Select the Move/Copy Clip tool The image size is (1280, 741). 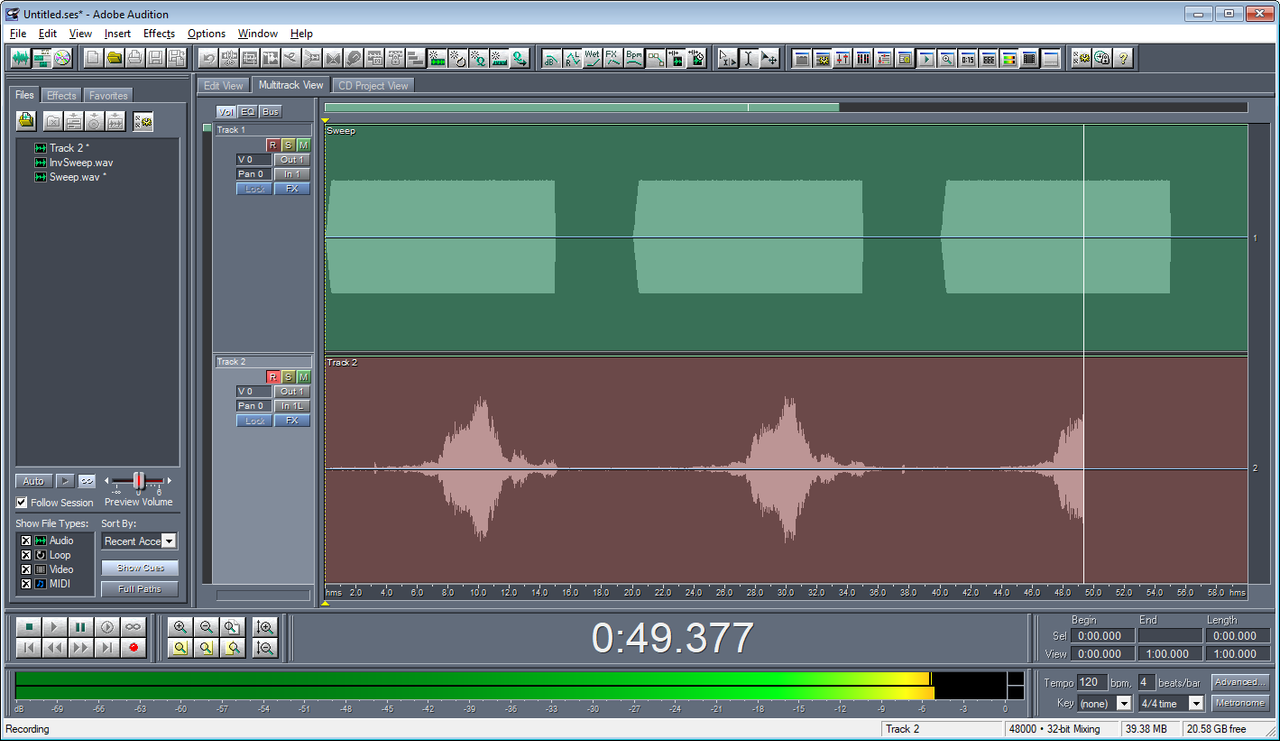pos(769,58)
